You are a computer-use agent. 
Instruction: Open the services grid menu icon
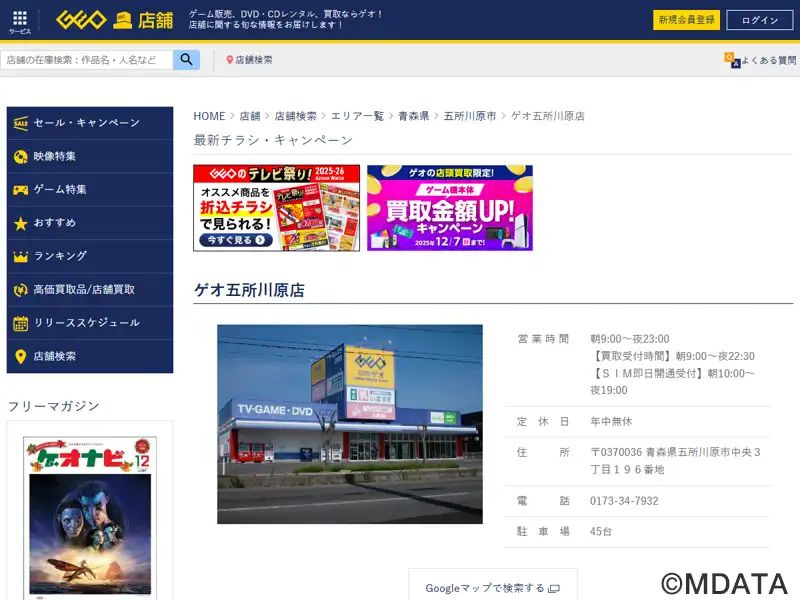pos(19,18)
